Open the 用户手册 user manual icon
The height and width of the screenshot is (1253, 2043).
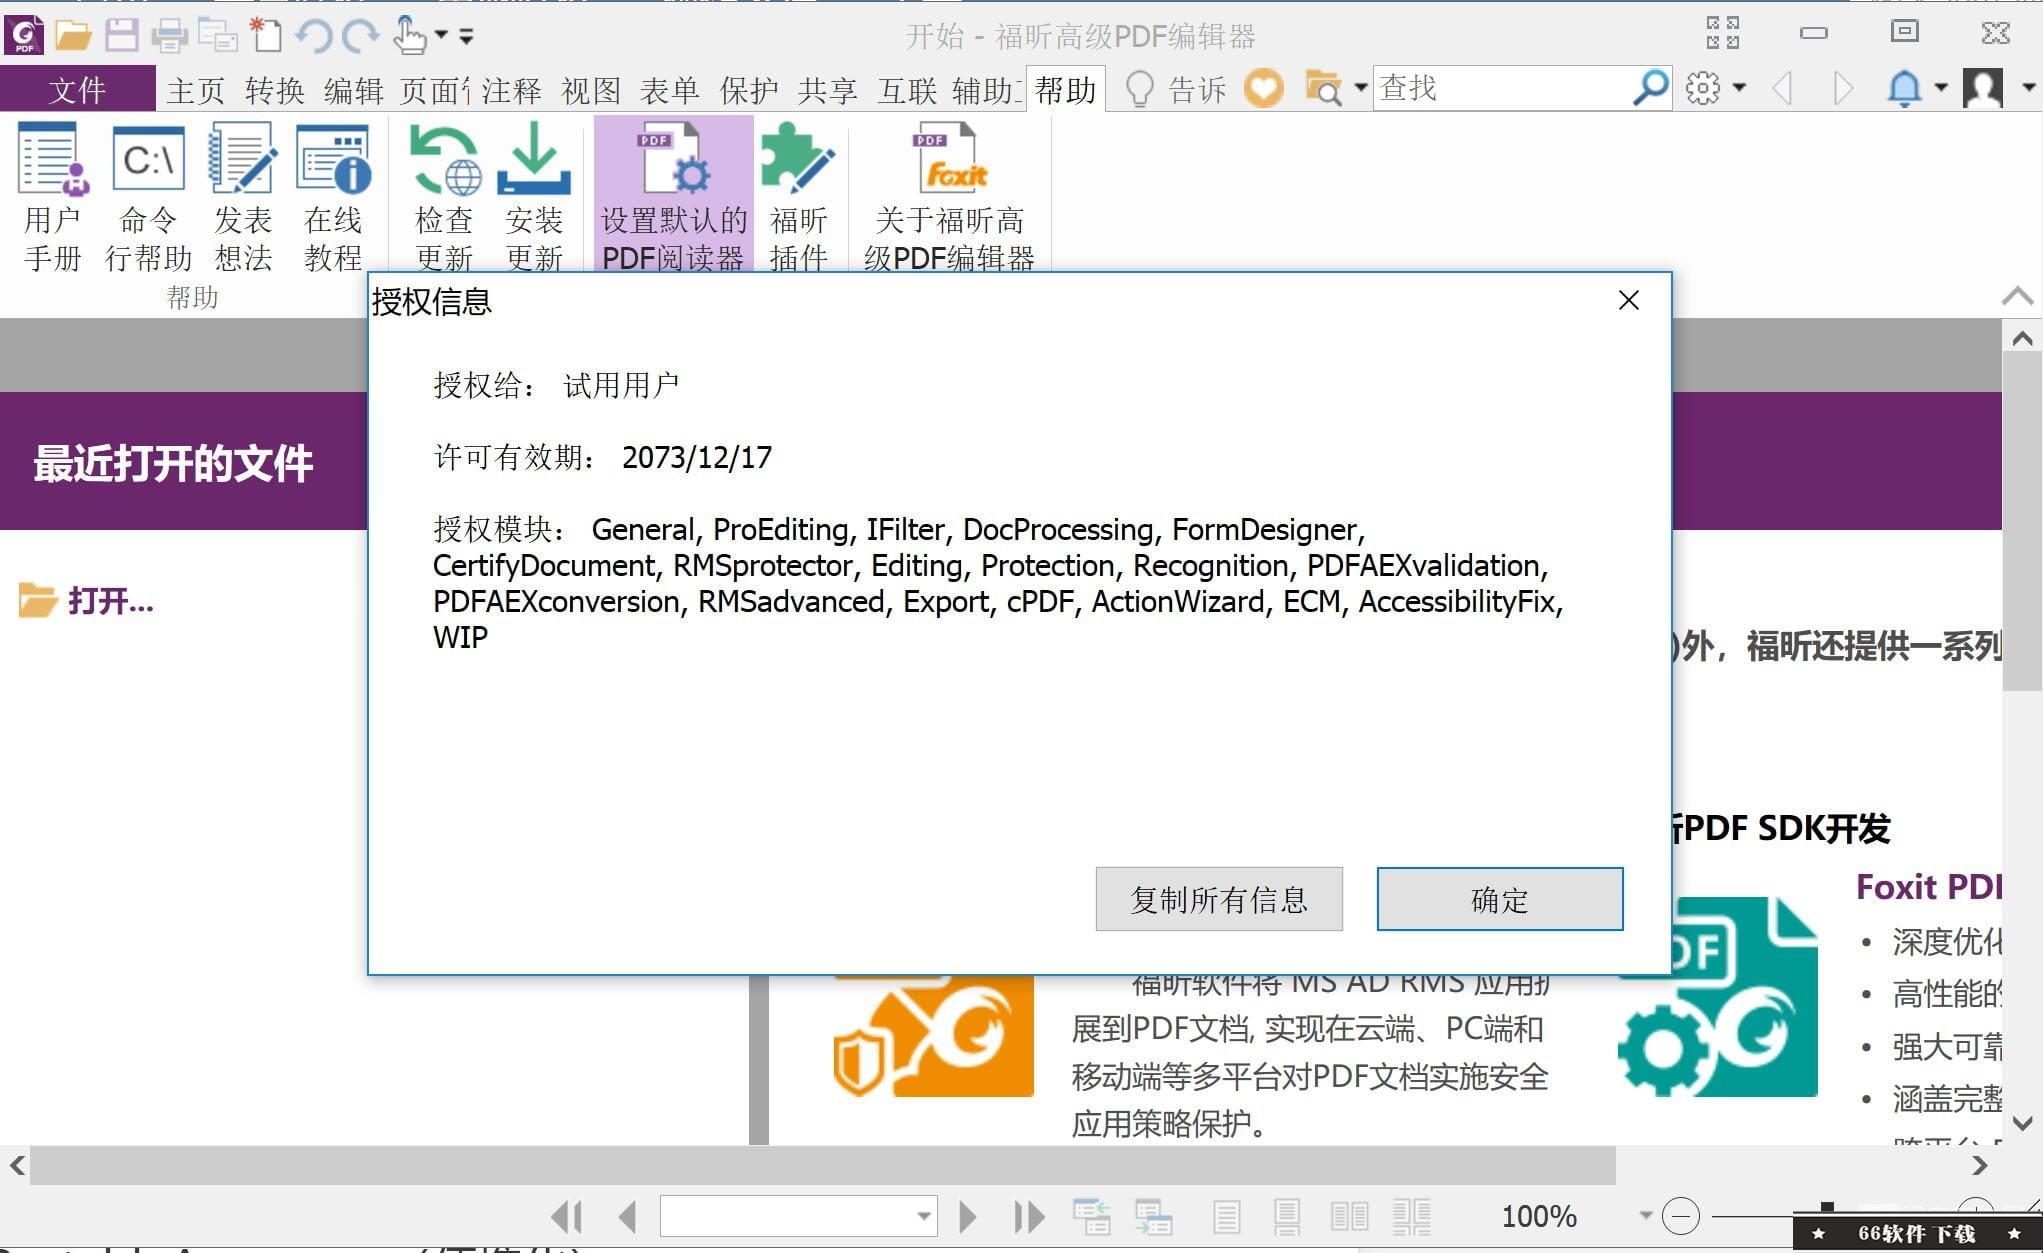click(52, 197)
